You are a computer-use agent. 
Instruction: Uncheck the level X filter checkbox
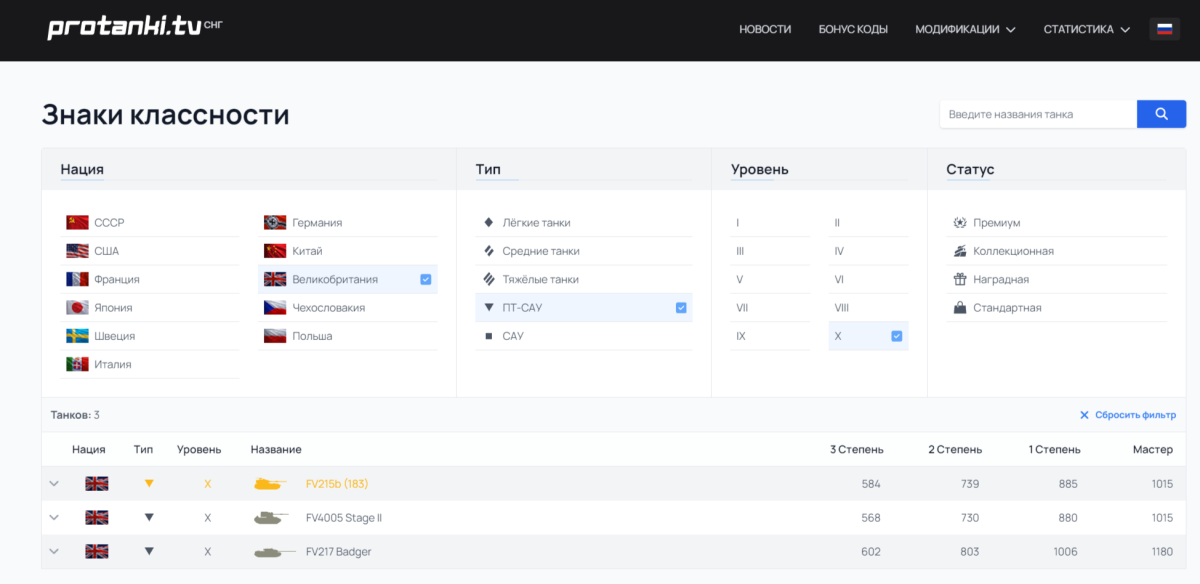pyautogui.click(x=897, y=336)
